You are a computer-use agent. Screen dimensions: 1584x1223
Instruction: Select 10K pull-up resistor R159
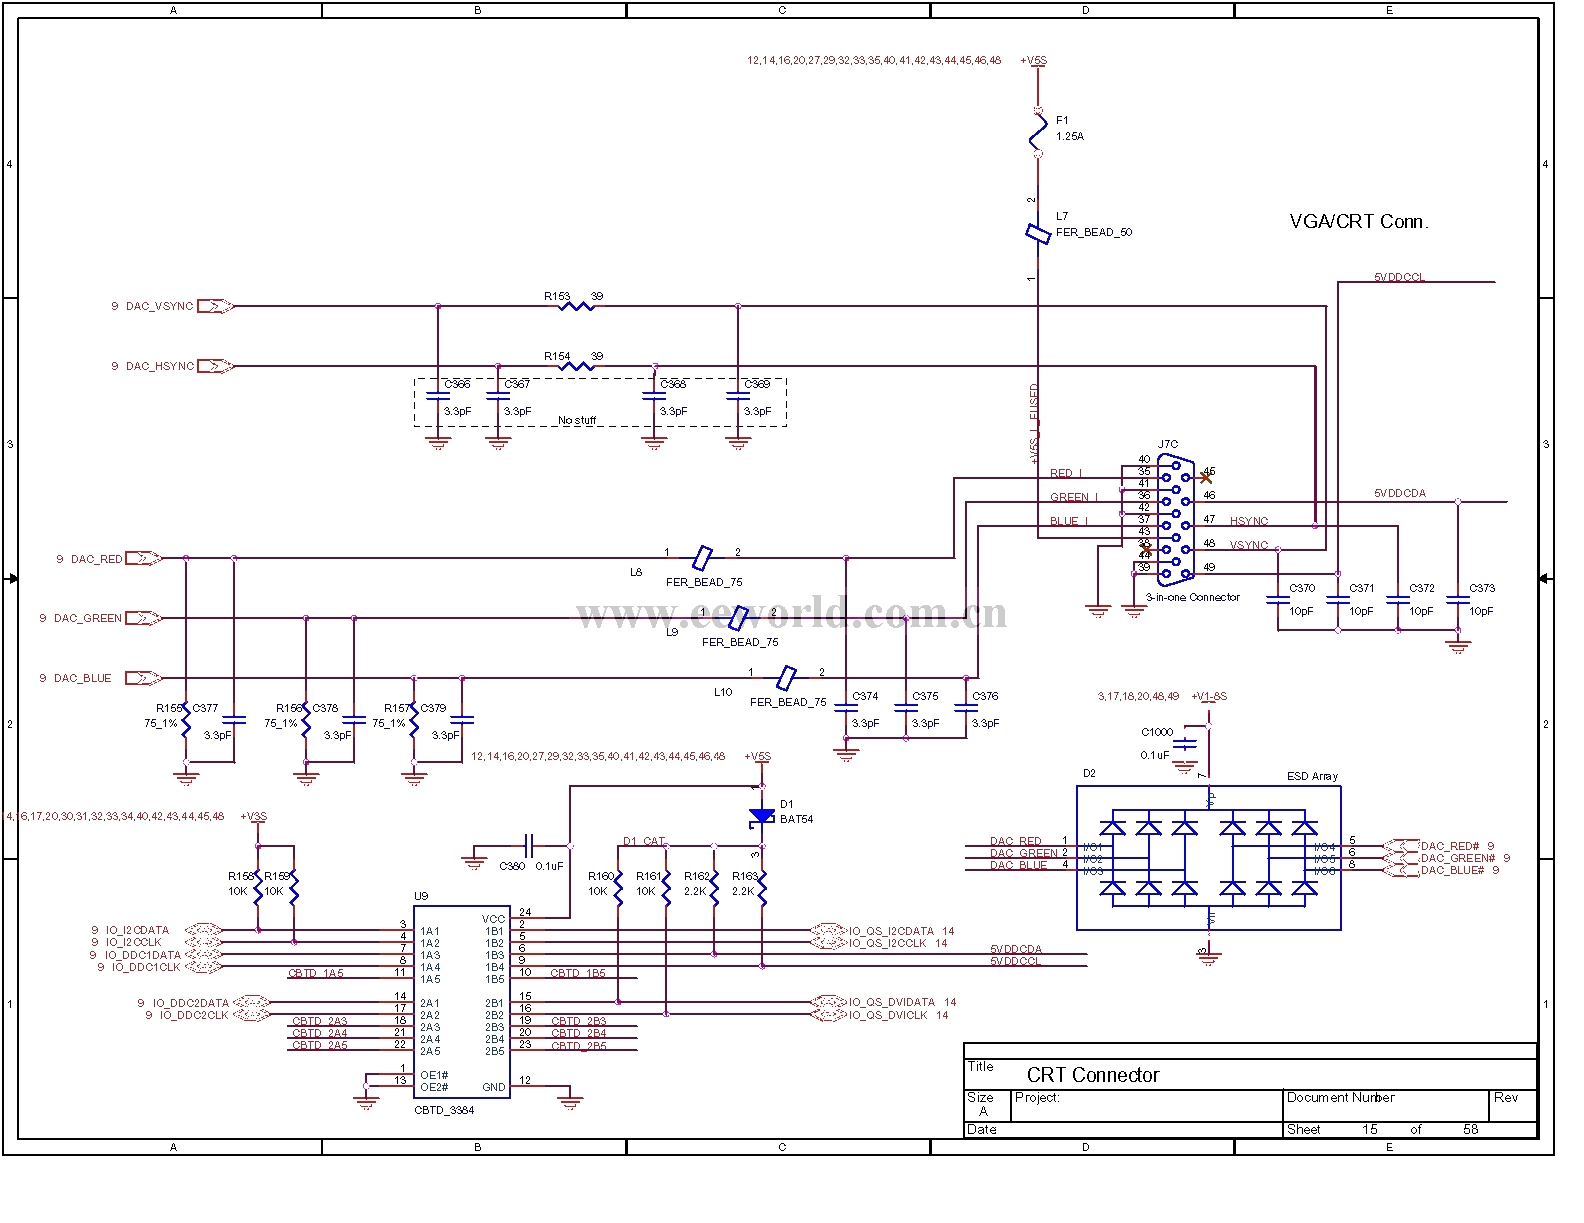point(294,888)
